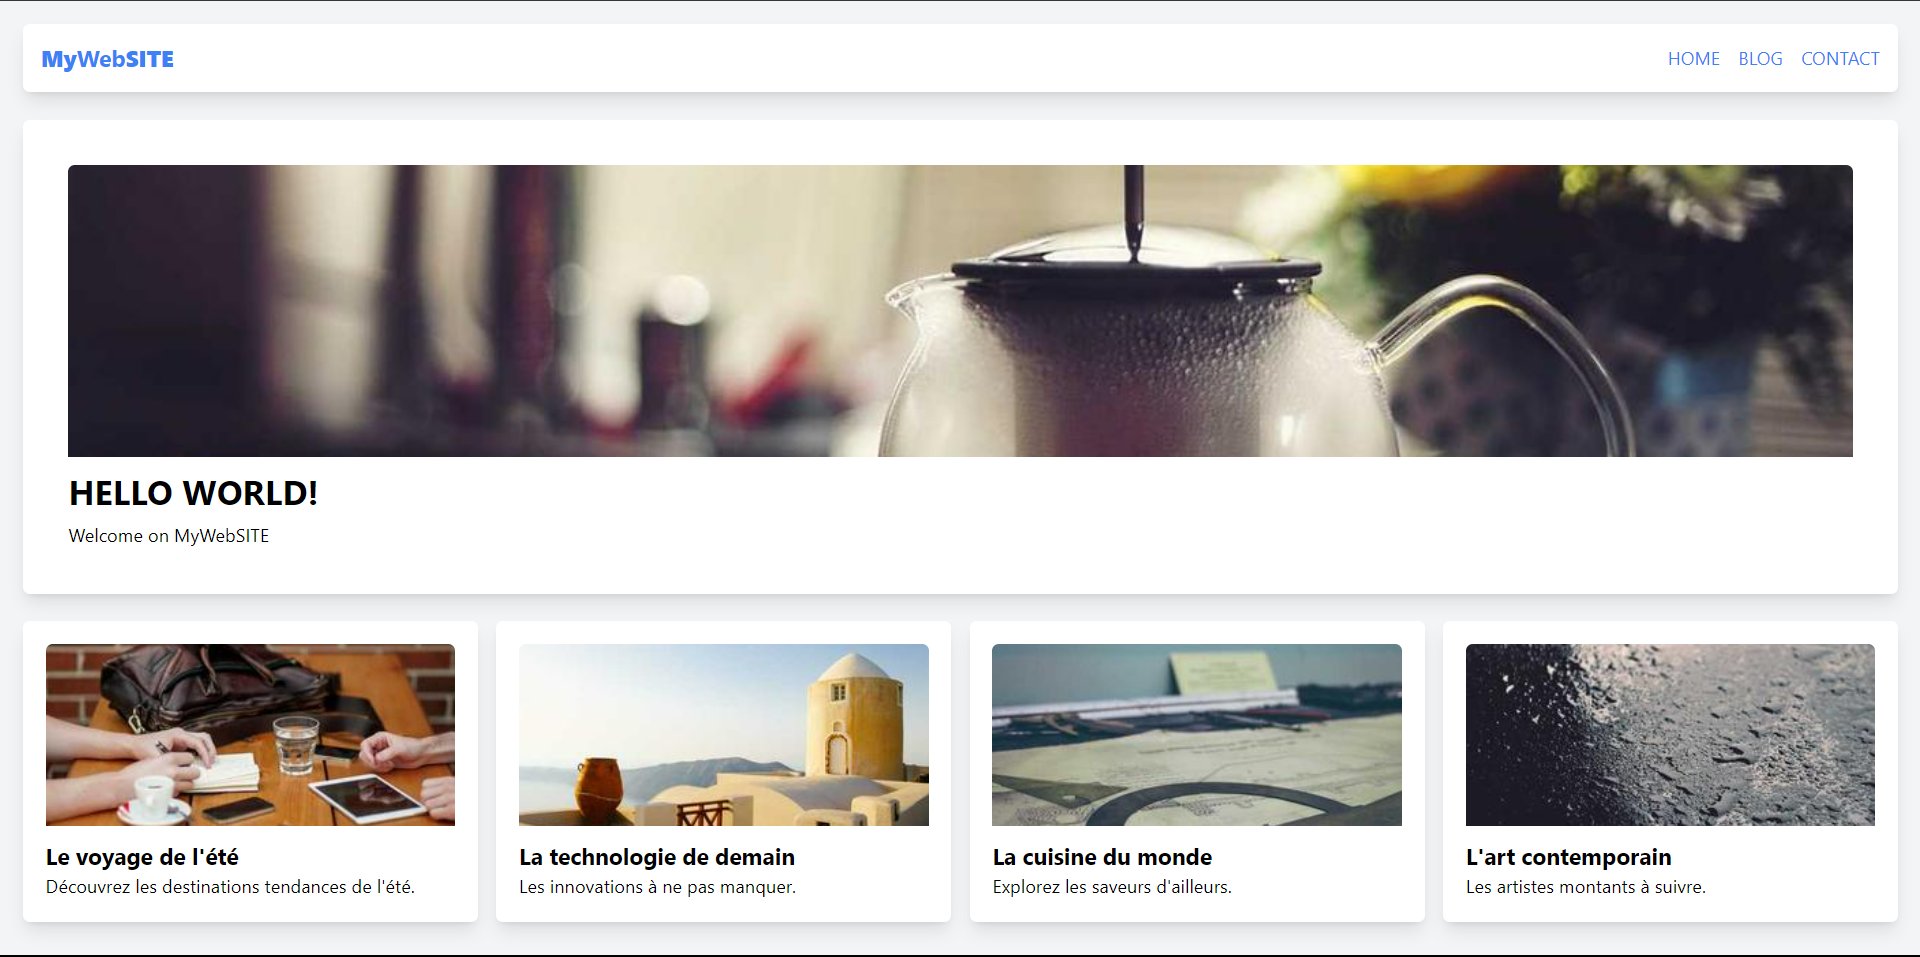
Task: Open the dark wet asphalt thumbnail
Action: pyautogui.click(x=1670, y=735)
